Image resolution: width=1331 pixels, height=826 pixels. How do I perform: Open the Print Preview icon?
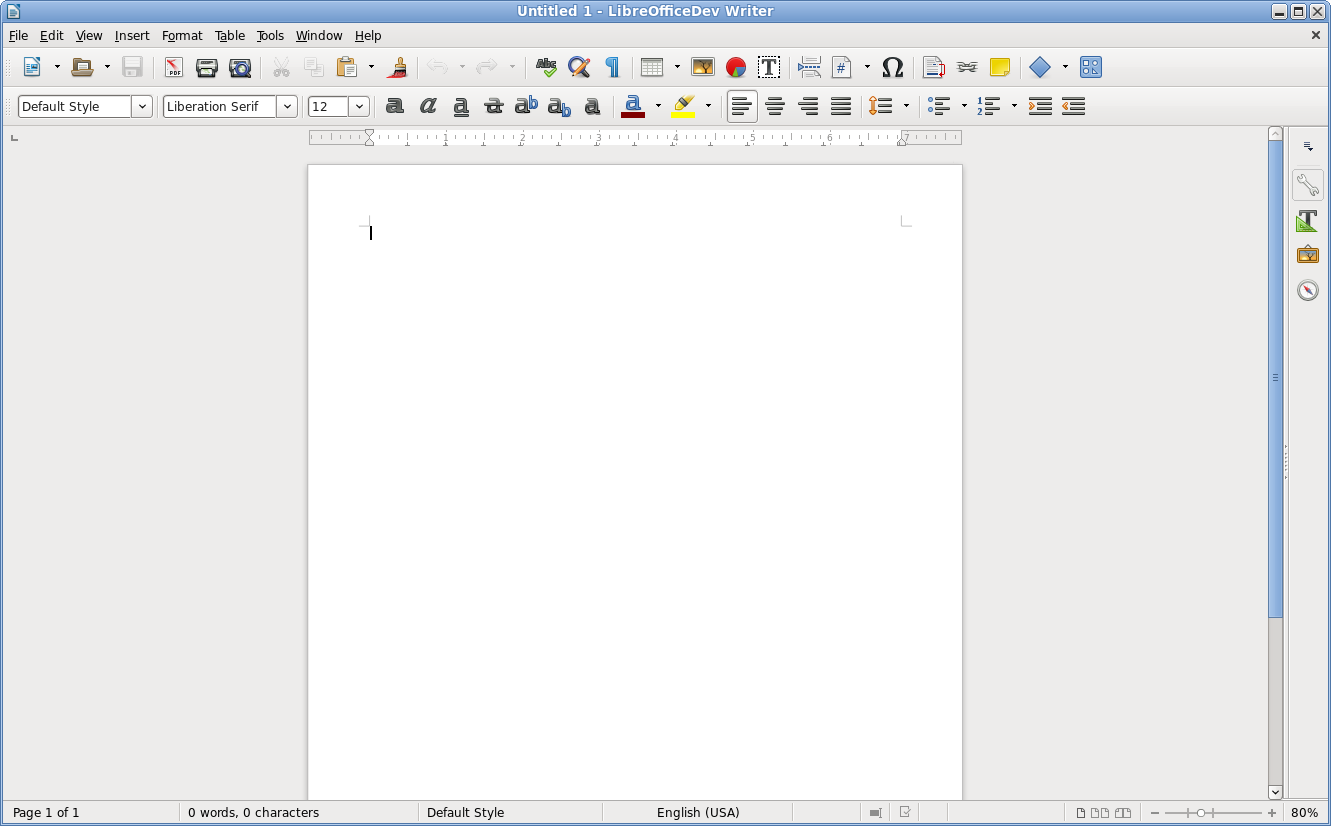(240, 68)
